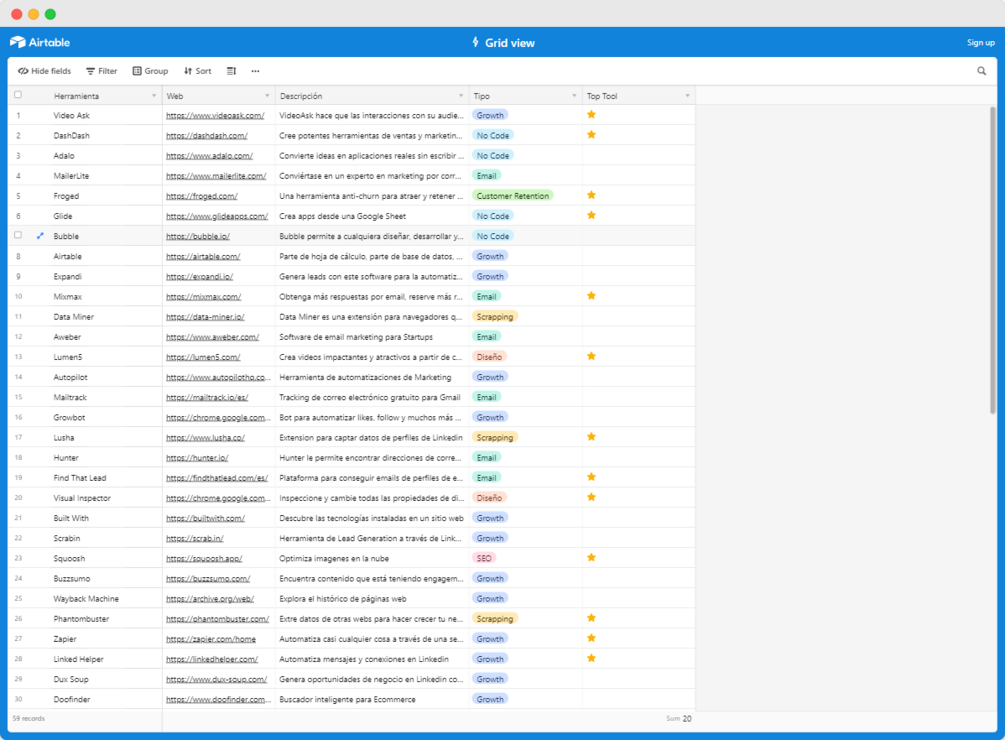
Task: Open the Web column dropdown arrow
Action: [267, 96]
